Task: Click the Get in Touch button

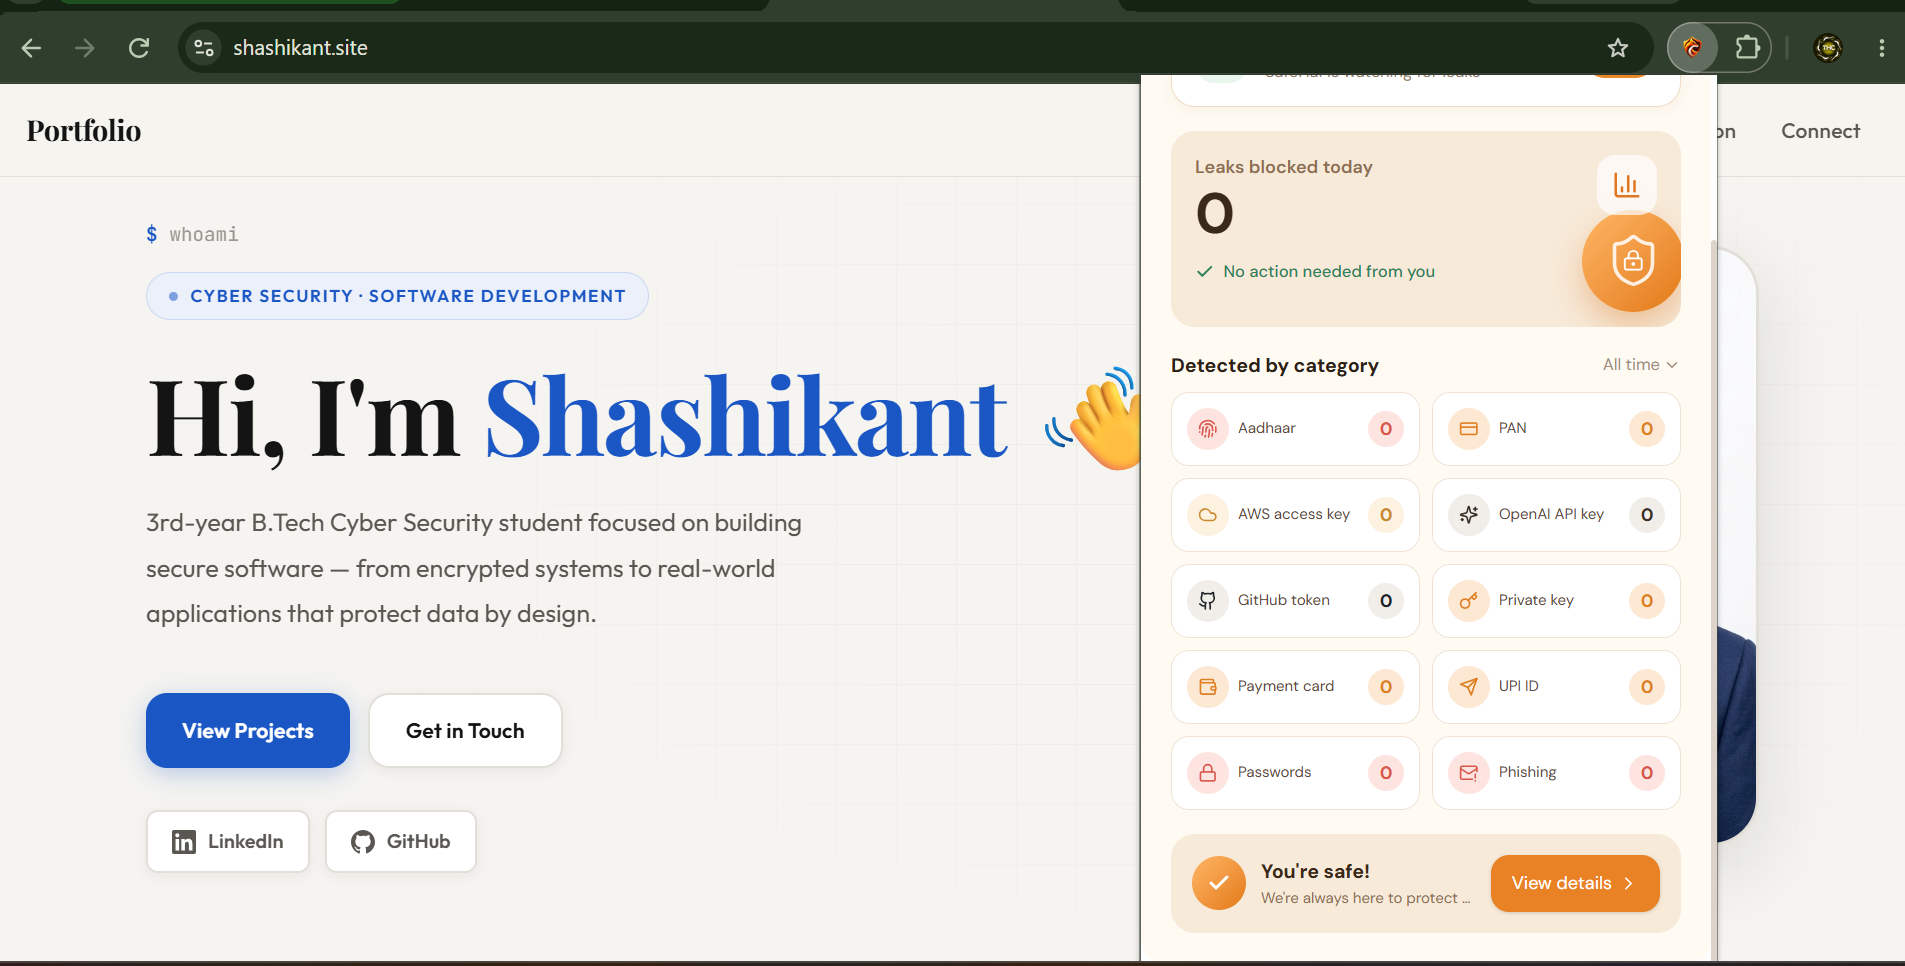Action: pos(465,731)
